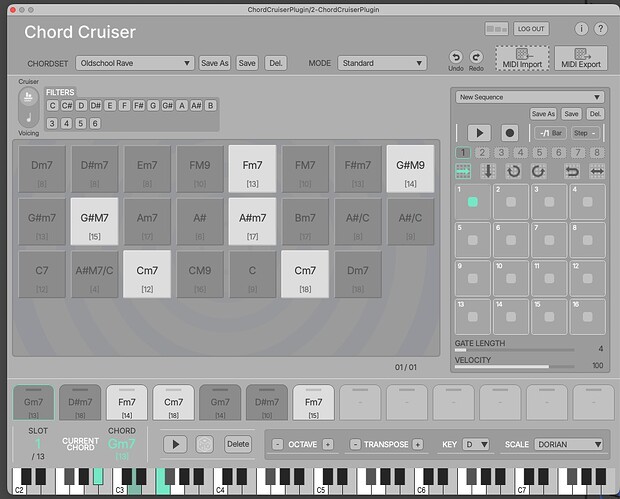Delete chordset with Del. button

coord(276,63)
